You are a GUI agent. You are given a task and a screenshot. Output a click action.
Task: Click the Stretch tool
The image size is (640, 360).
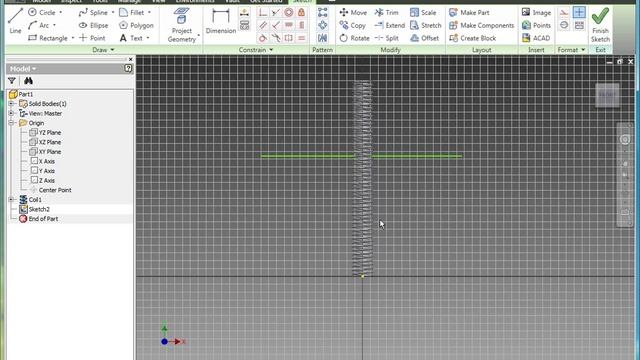coord(426,25)
